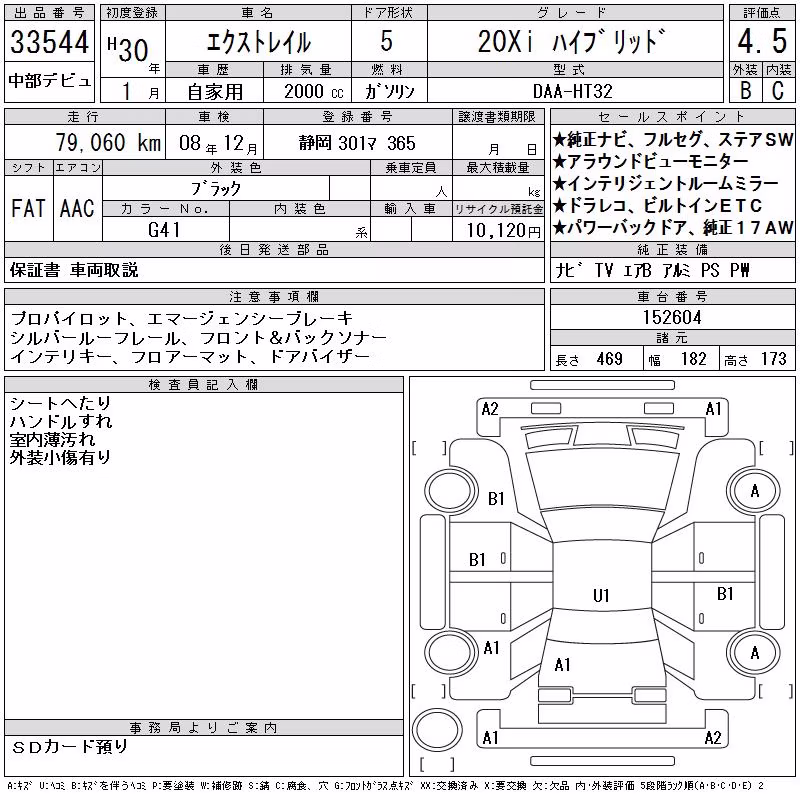This screenshot has height=800, width=800.
Task: Select the 車台番号 header
Action: (x=672, y=296)
